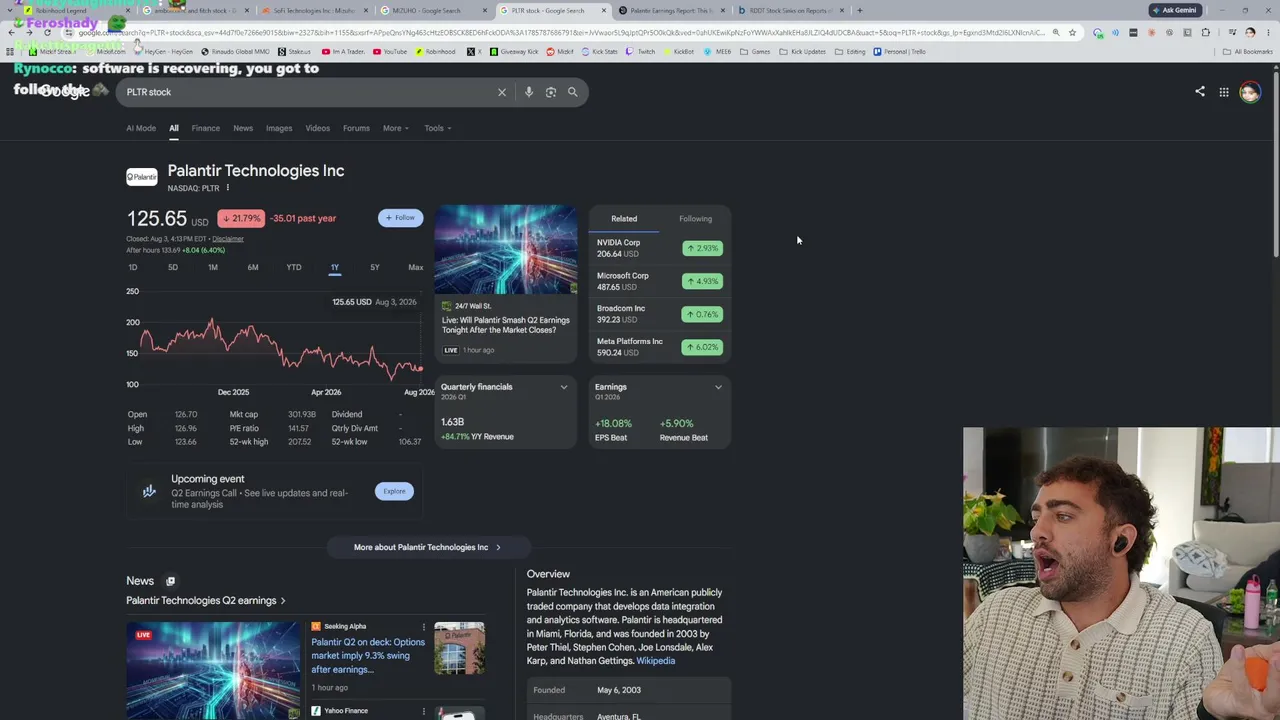
Task: Open the Games bookmark folder
Action: pos(755,51)
